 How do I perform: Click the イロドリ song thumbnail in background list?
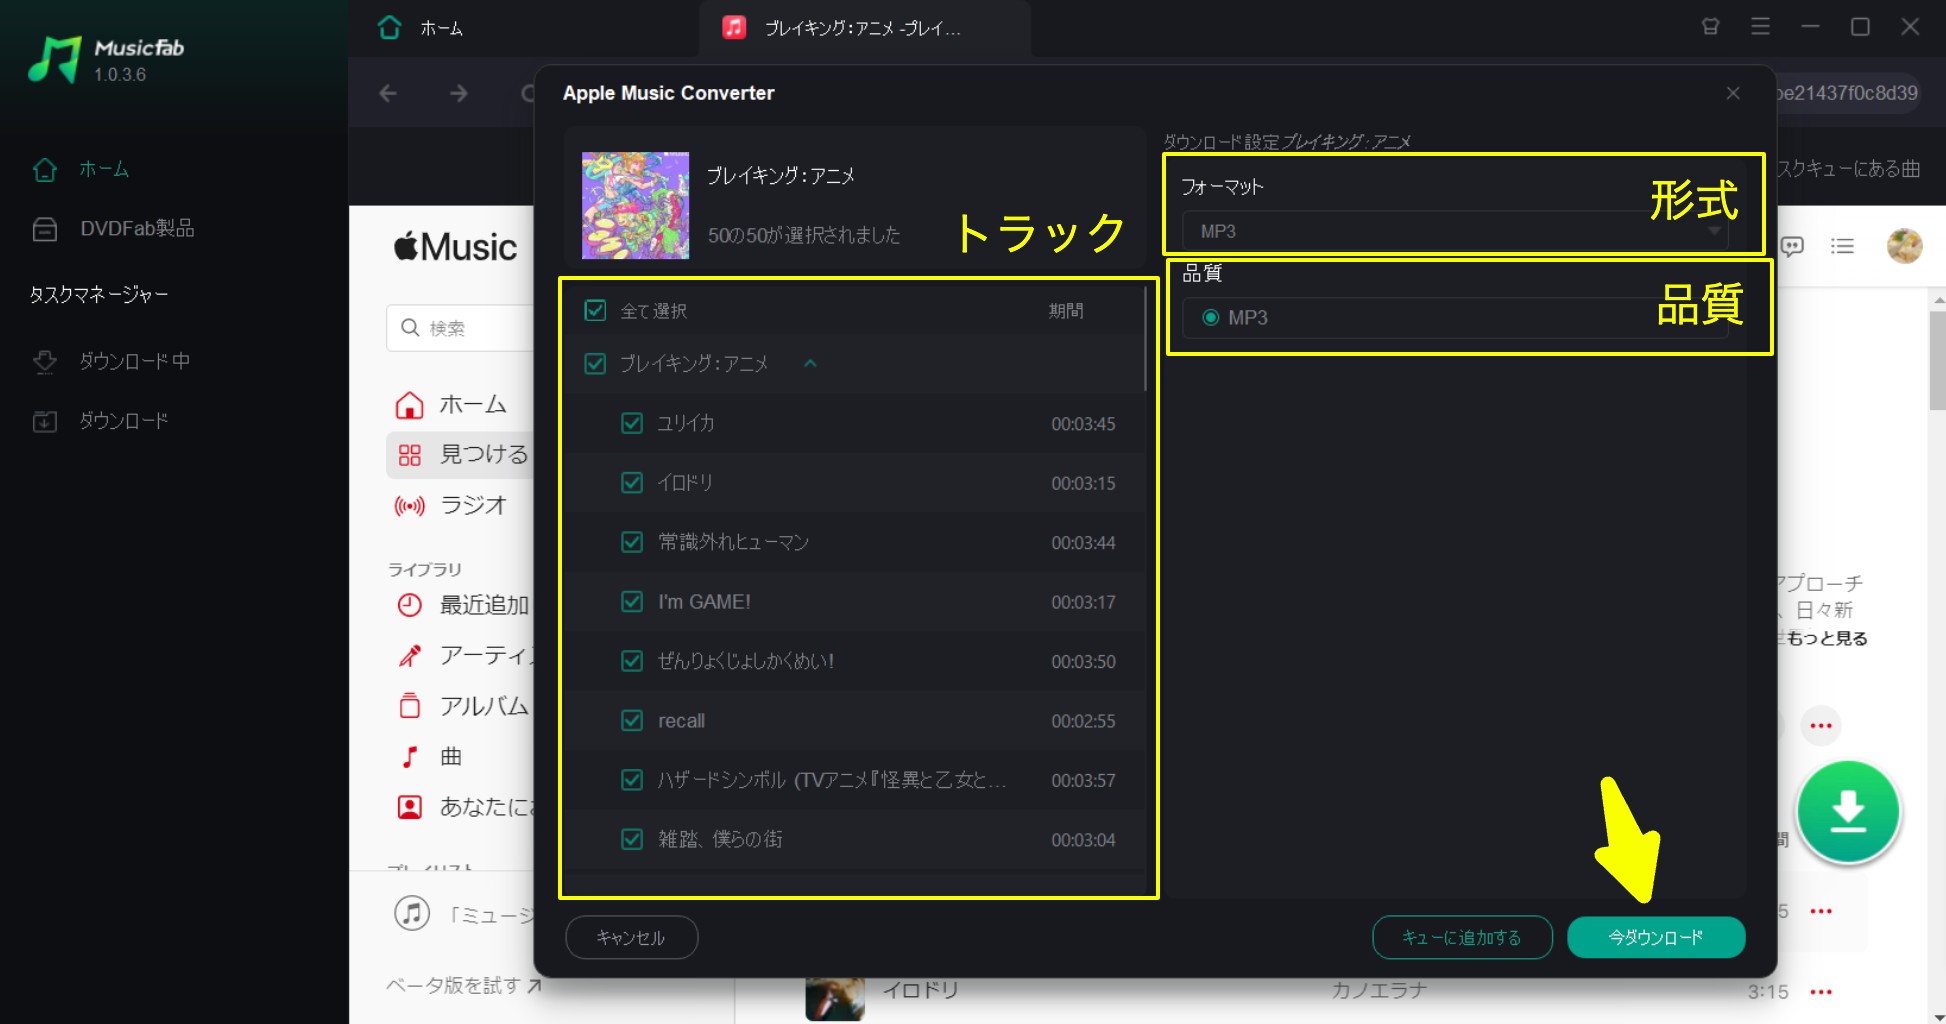(x=835, y=1000)
